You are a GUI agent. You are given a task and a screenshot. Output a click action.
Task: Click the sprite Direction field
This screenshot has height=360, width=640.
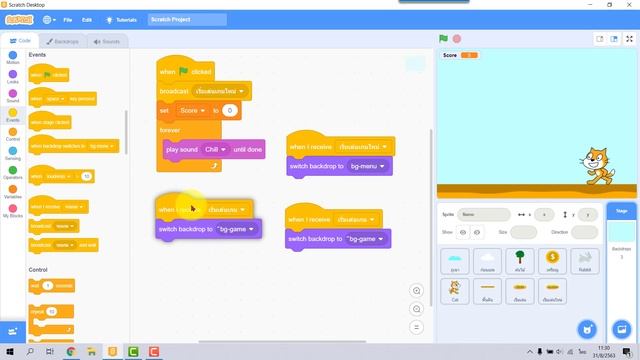point(584,232)
